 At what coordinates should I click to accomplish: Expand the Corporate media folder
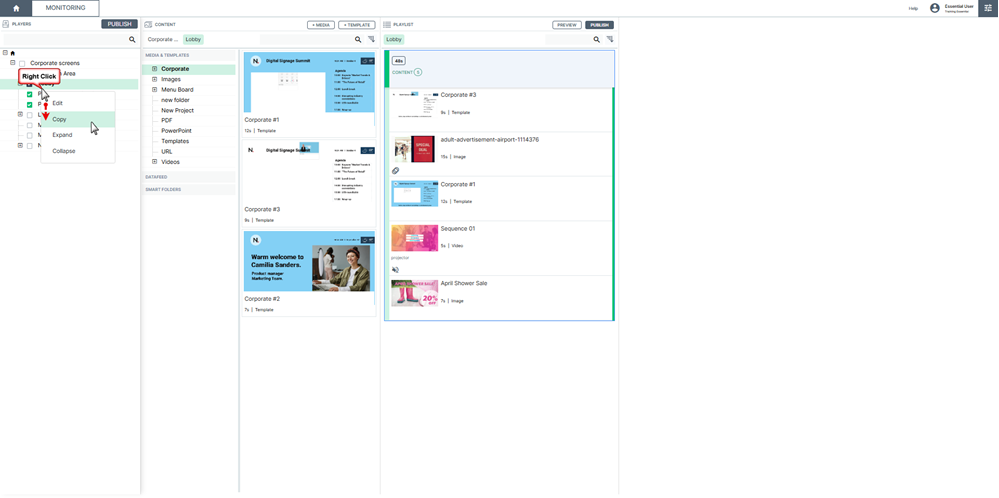154,69
